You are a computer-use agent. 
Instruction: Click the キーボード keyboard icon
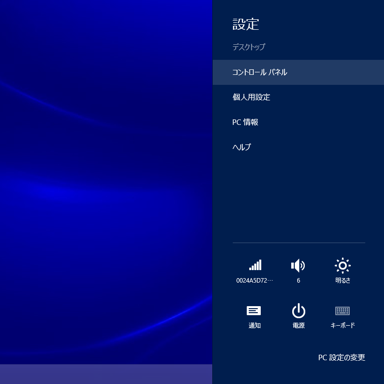pos(342,311)
